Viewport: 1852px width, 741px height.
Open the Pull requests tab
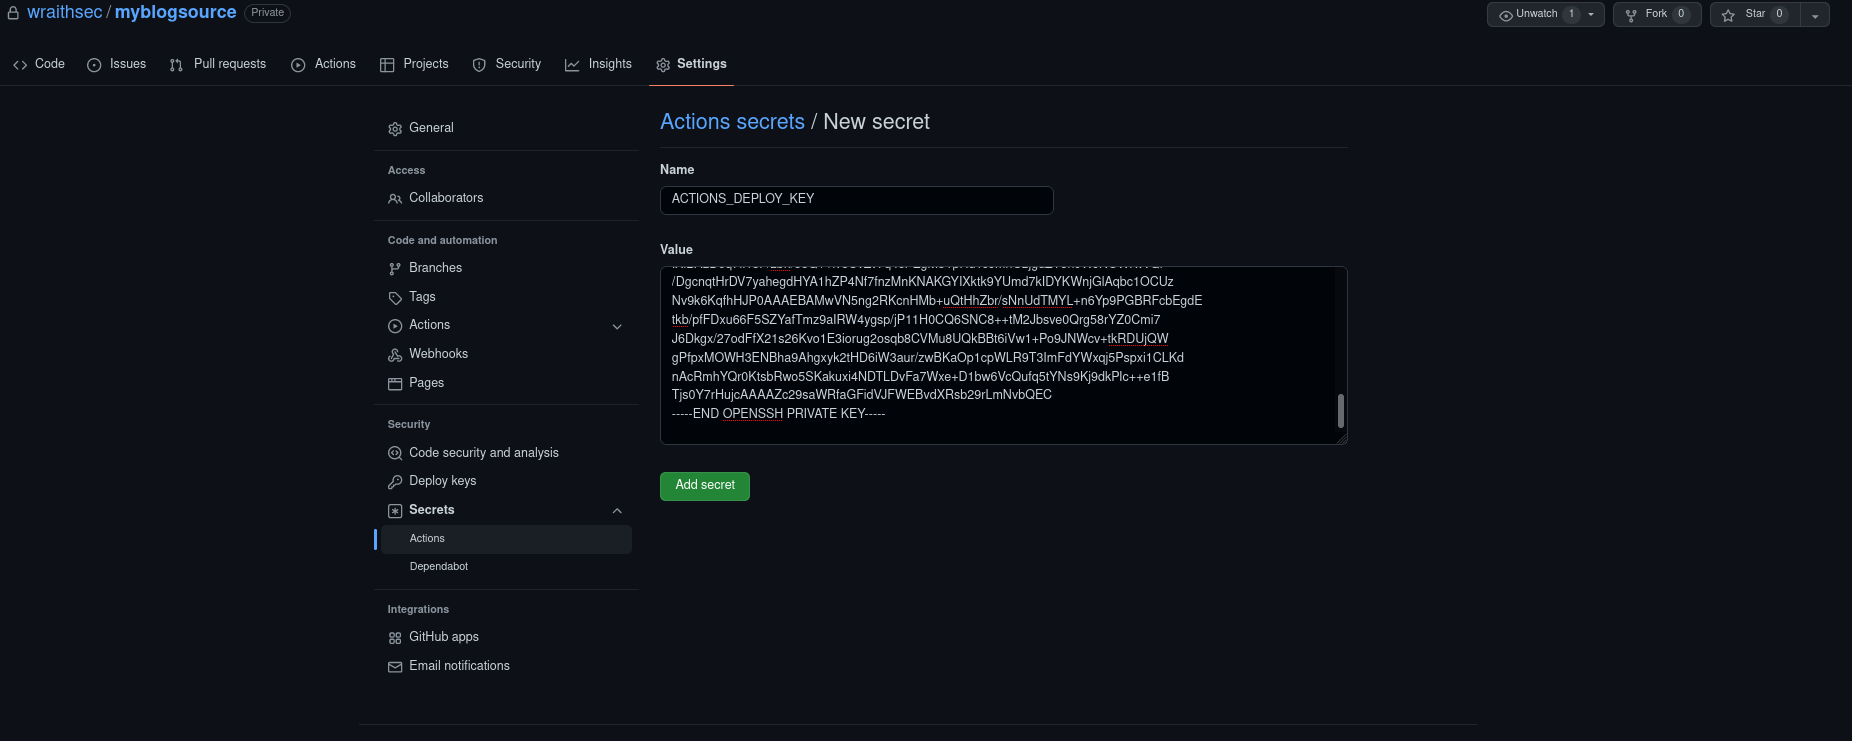point(218,64)
